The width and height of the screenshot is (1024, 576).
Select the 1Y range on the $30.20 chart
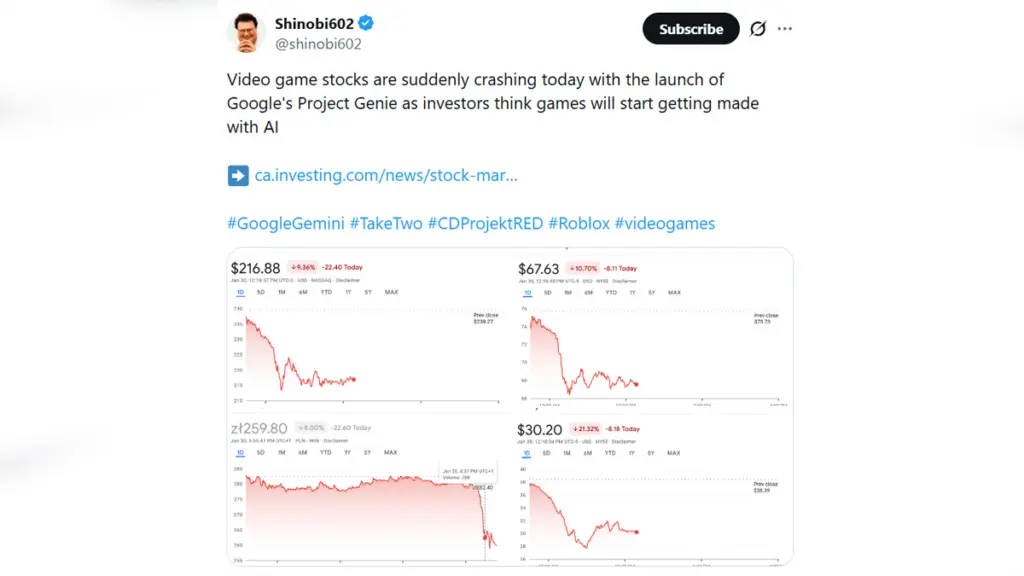click(631, 452)
